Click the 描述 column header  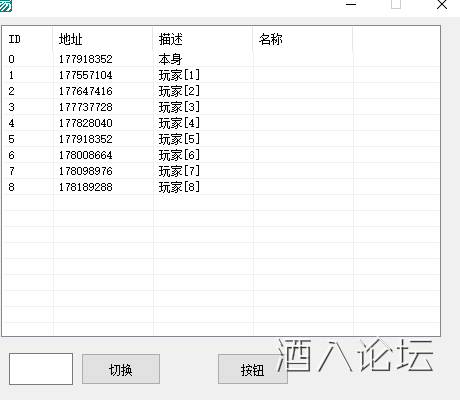pos(203,39)
